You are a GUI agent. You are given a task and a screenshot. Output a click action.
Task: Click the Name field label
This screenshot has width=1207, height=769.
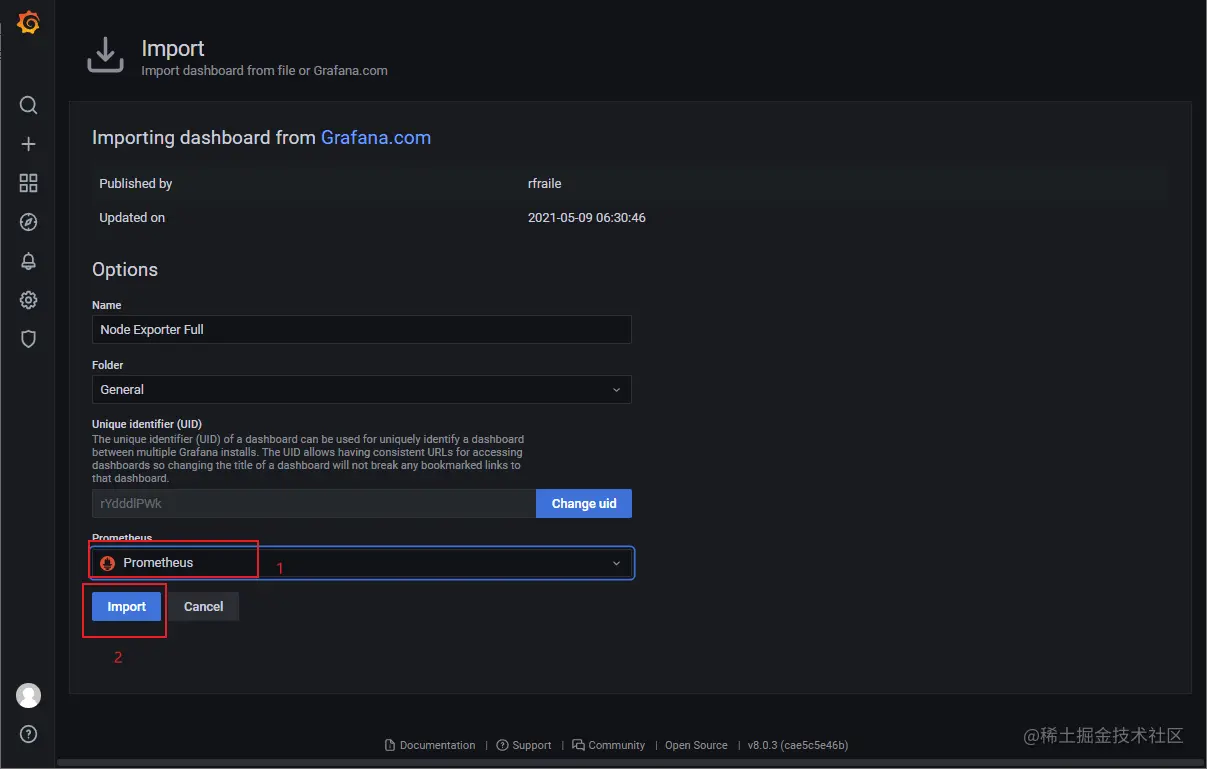pos(107,305)
